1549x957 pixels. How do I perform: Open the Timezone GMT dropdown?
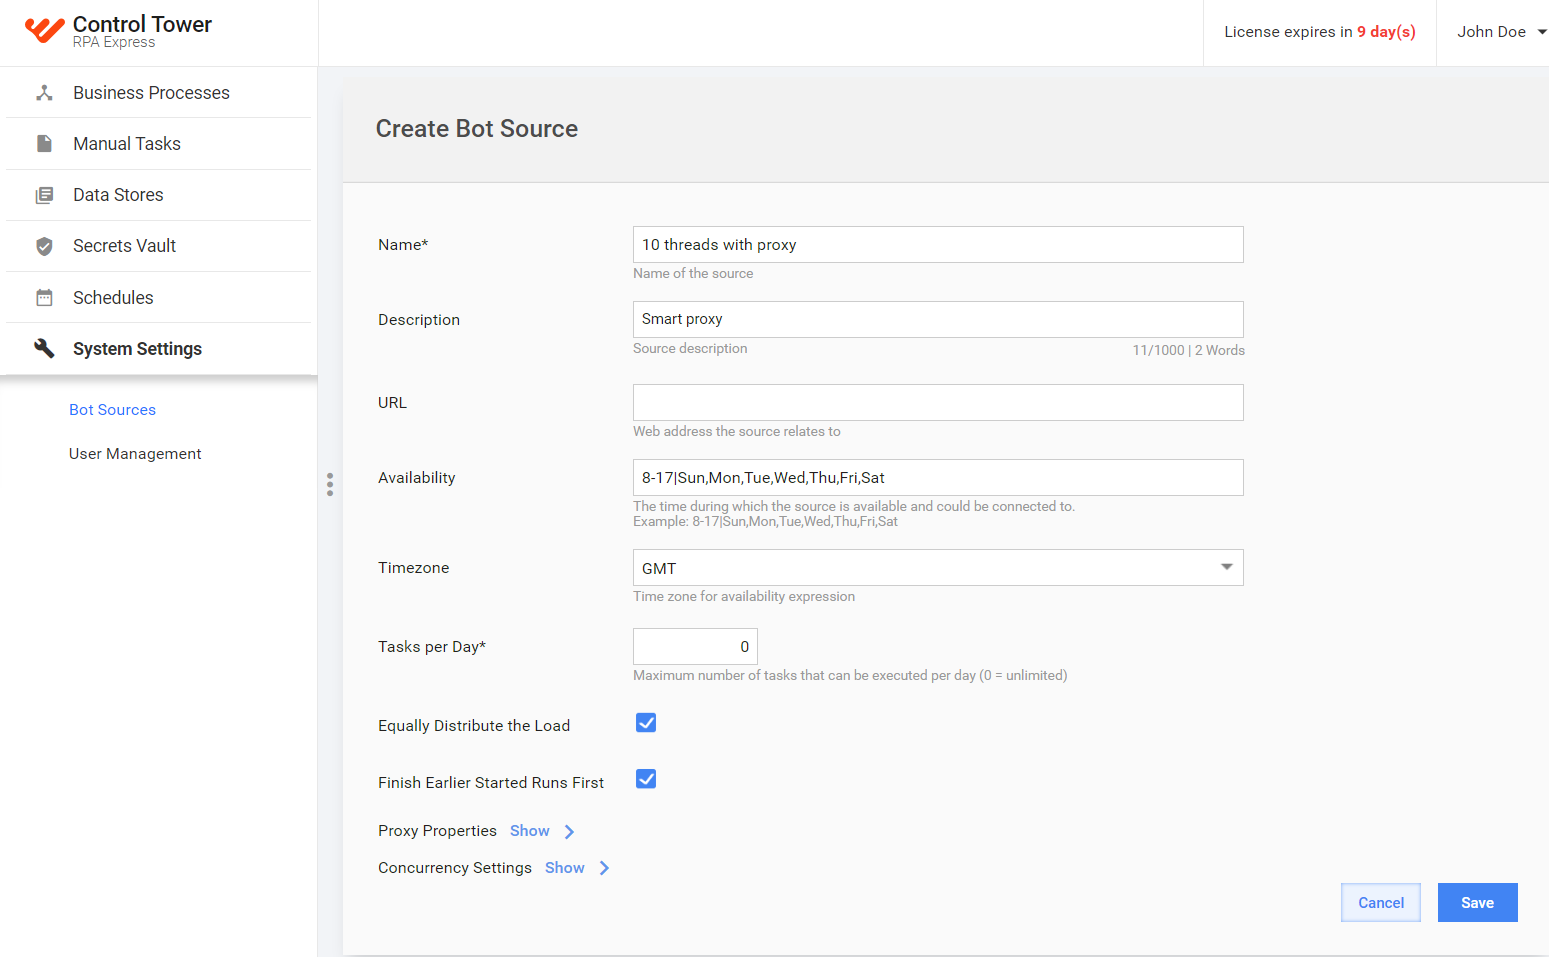click(x=938, y=568)
